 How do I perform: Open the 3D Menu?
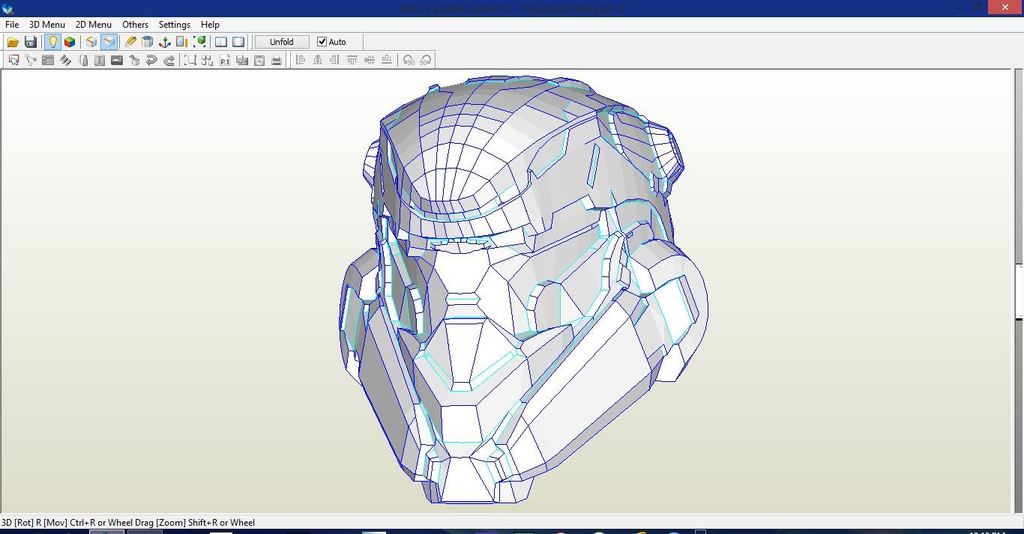click(x=47, y=24)
